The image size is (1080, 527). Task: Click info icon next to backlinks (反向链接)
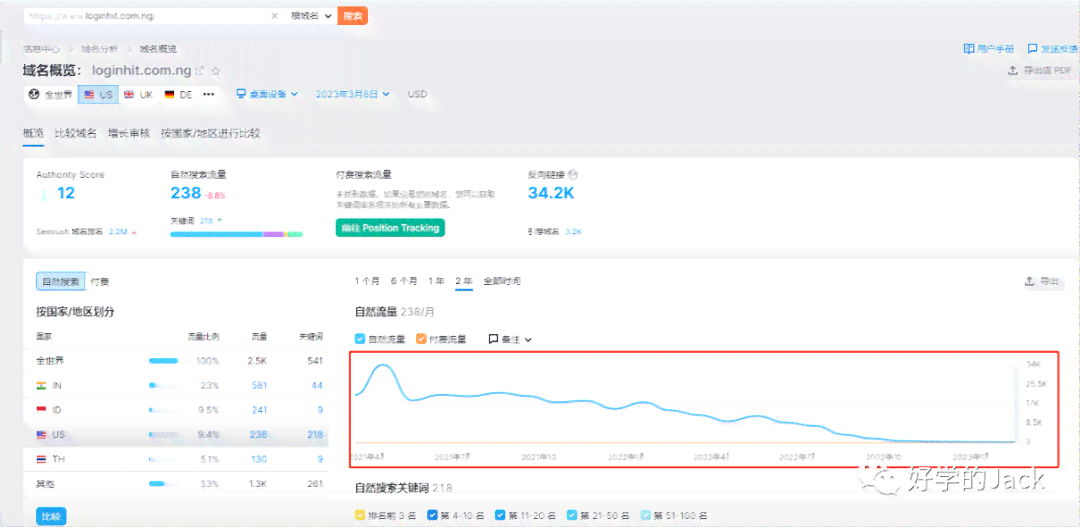point(574,175)
